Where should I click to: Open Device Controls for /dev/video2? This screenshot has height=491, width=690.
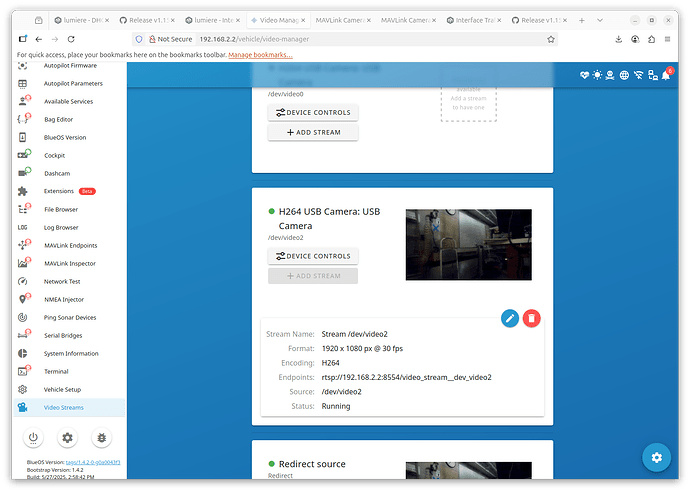[313, 256]
